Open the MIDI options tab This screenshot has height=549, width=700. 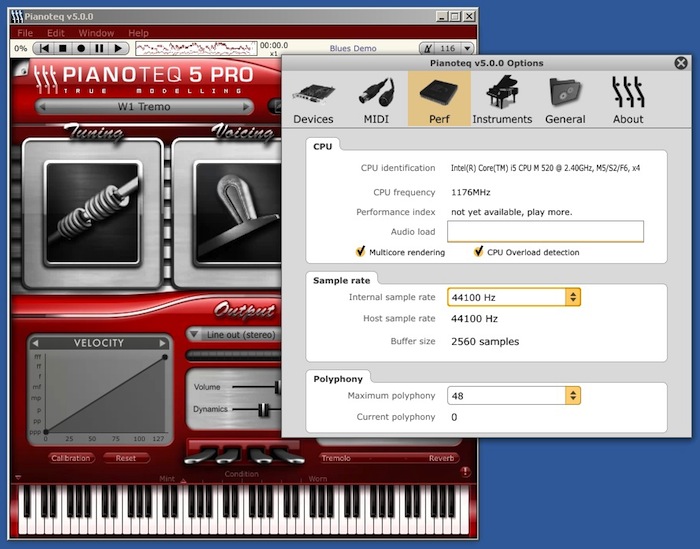pyautogui.click(x=376, y=99)
